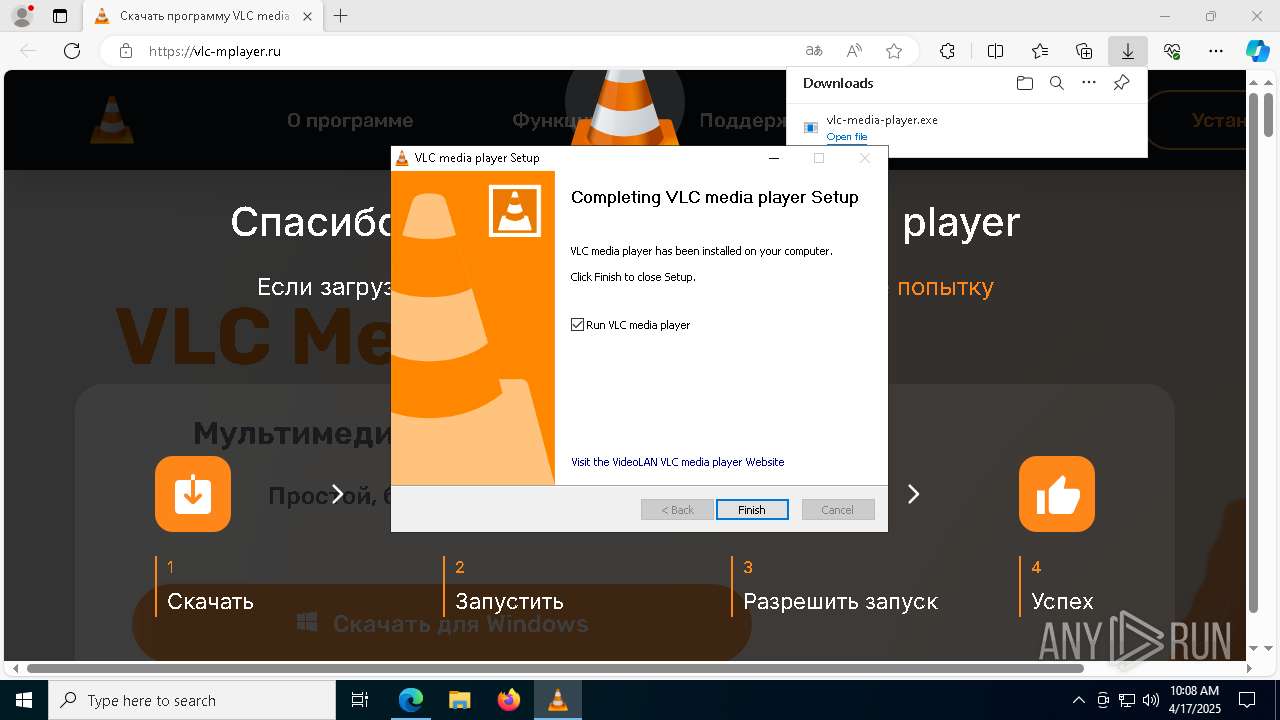The image size is (1280, 720).
Task: Open tab actions menu icon
Action: pos(60,16)
